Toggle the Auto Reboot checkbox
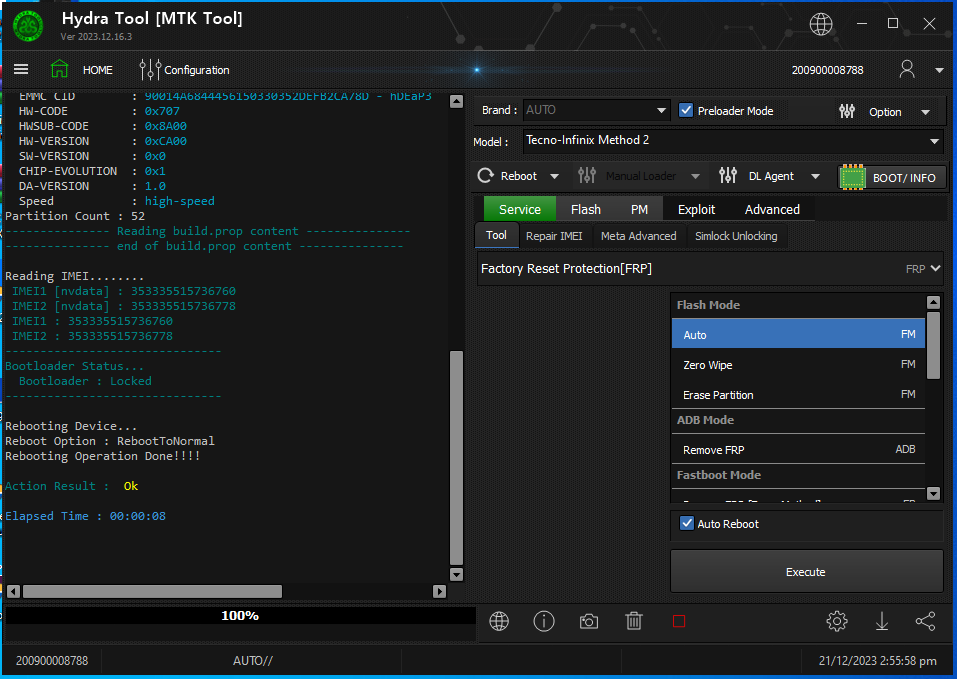The image size is (957, 679). point(687,523)
